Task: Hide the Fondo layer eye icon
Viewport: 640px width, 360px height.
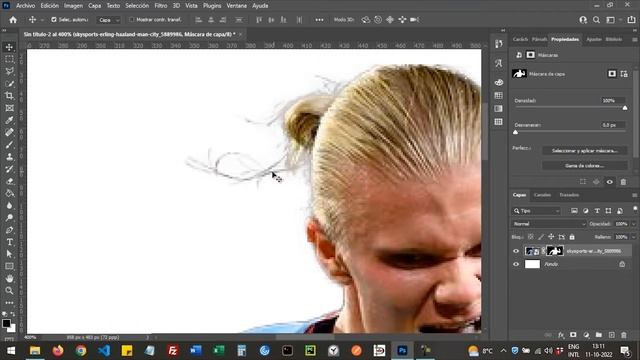Action: coord(516,264)
